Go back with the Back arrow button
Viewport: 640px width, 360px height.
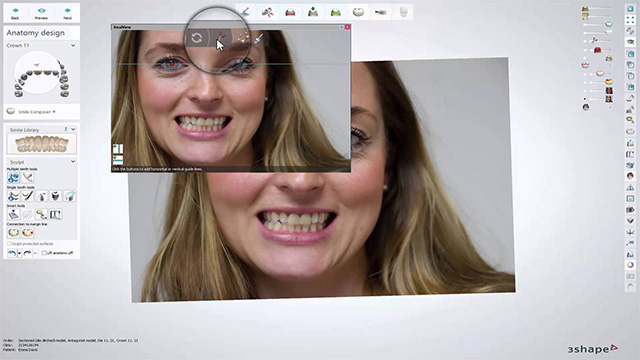click(x=15, y=13)
